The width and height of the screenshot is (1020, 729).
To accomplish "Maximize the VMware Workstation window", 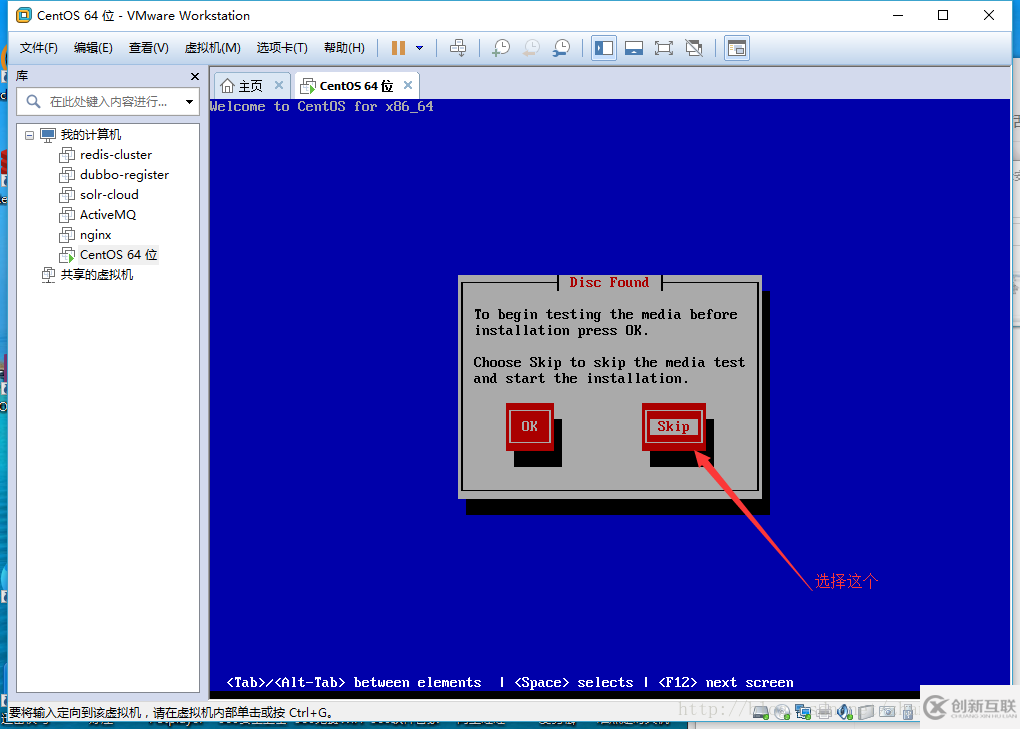I will [943, 15].
